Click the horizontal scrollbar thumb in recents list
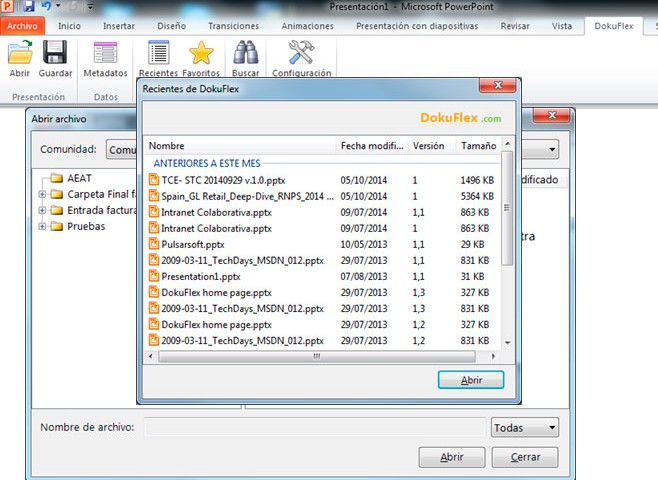 (x=317, y=356)
